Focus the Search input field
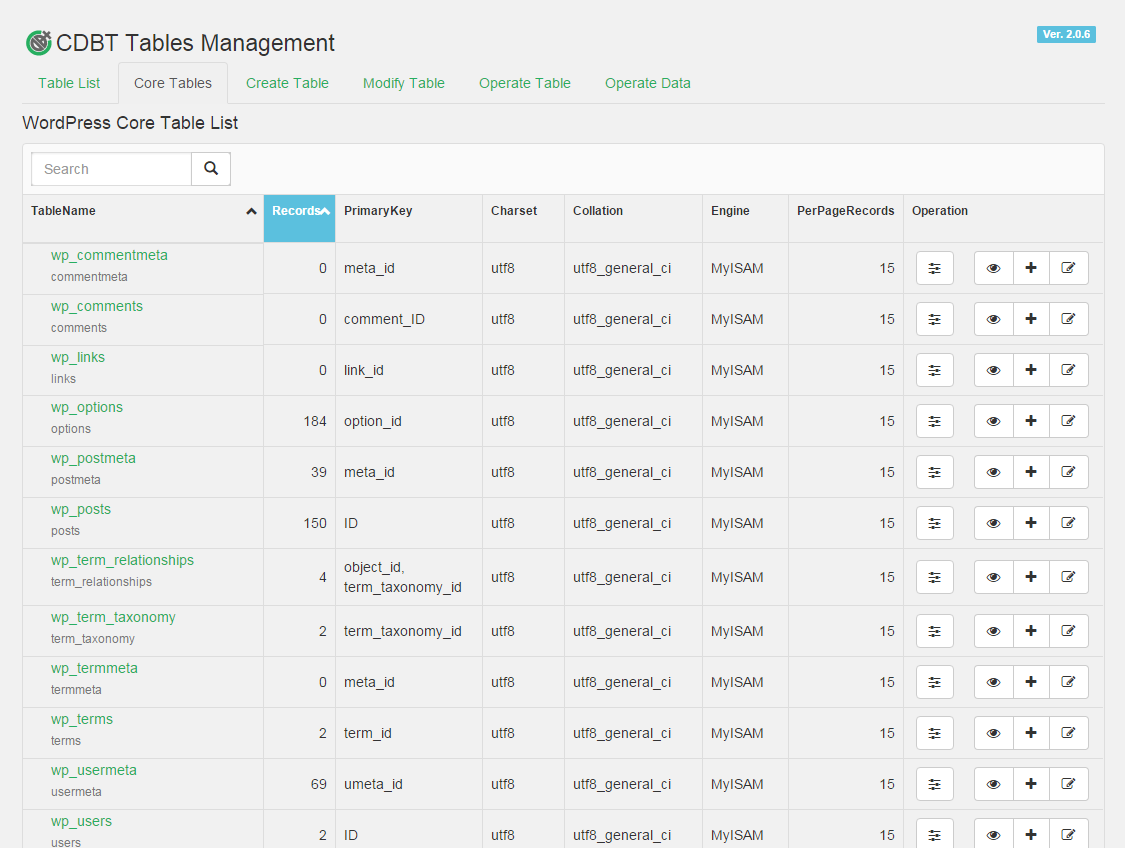1125x848 pixels. pyautogui.click(x=111, y=169)
